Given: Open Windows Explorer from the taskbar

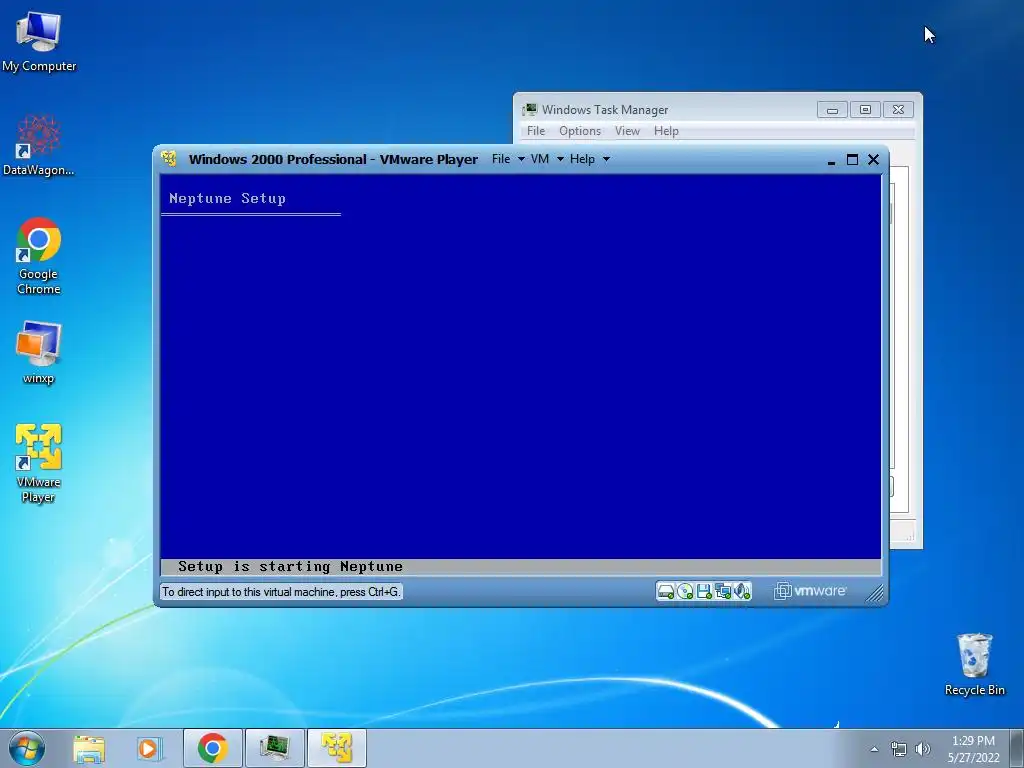Looking at the screenshot, I should click(x=89, y=748).
